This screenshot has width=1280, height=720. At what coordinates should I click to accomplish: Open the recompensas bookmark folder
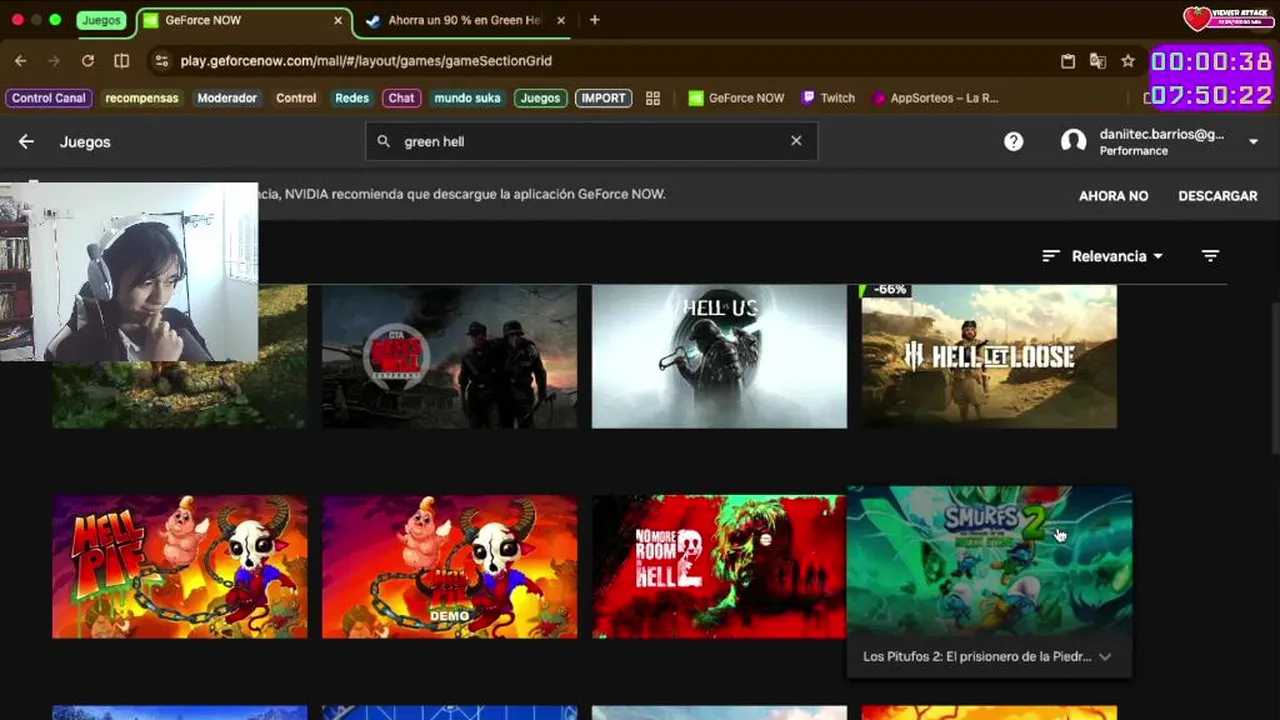pyautogui.click(x=142, y=98)
